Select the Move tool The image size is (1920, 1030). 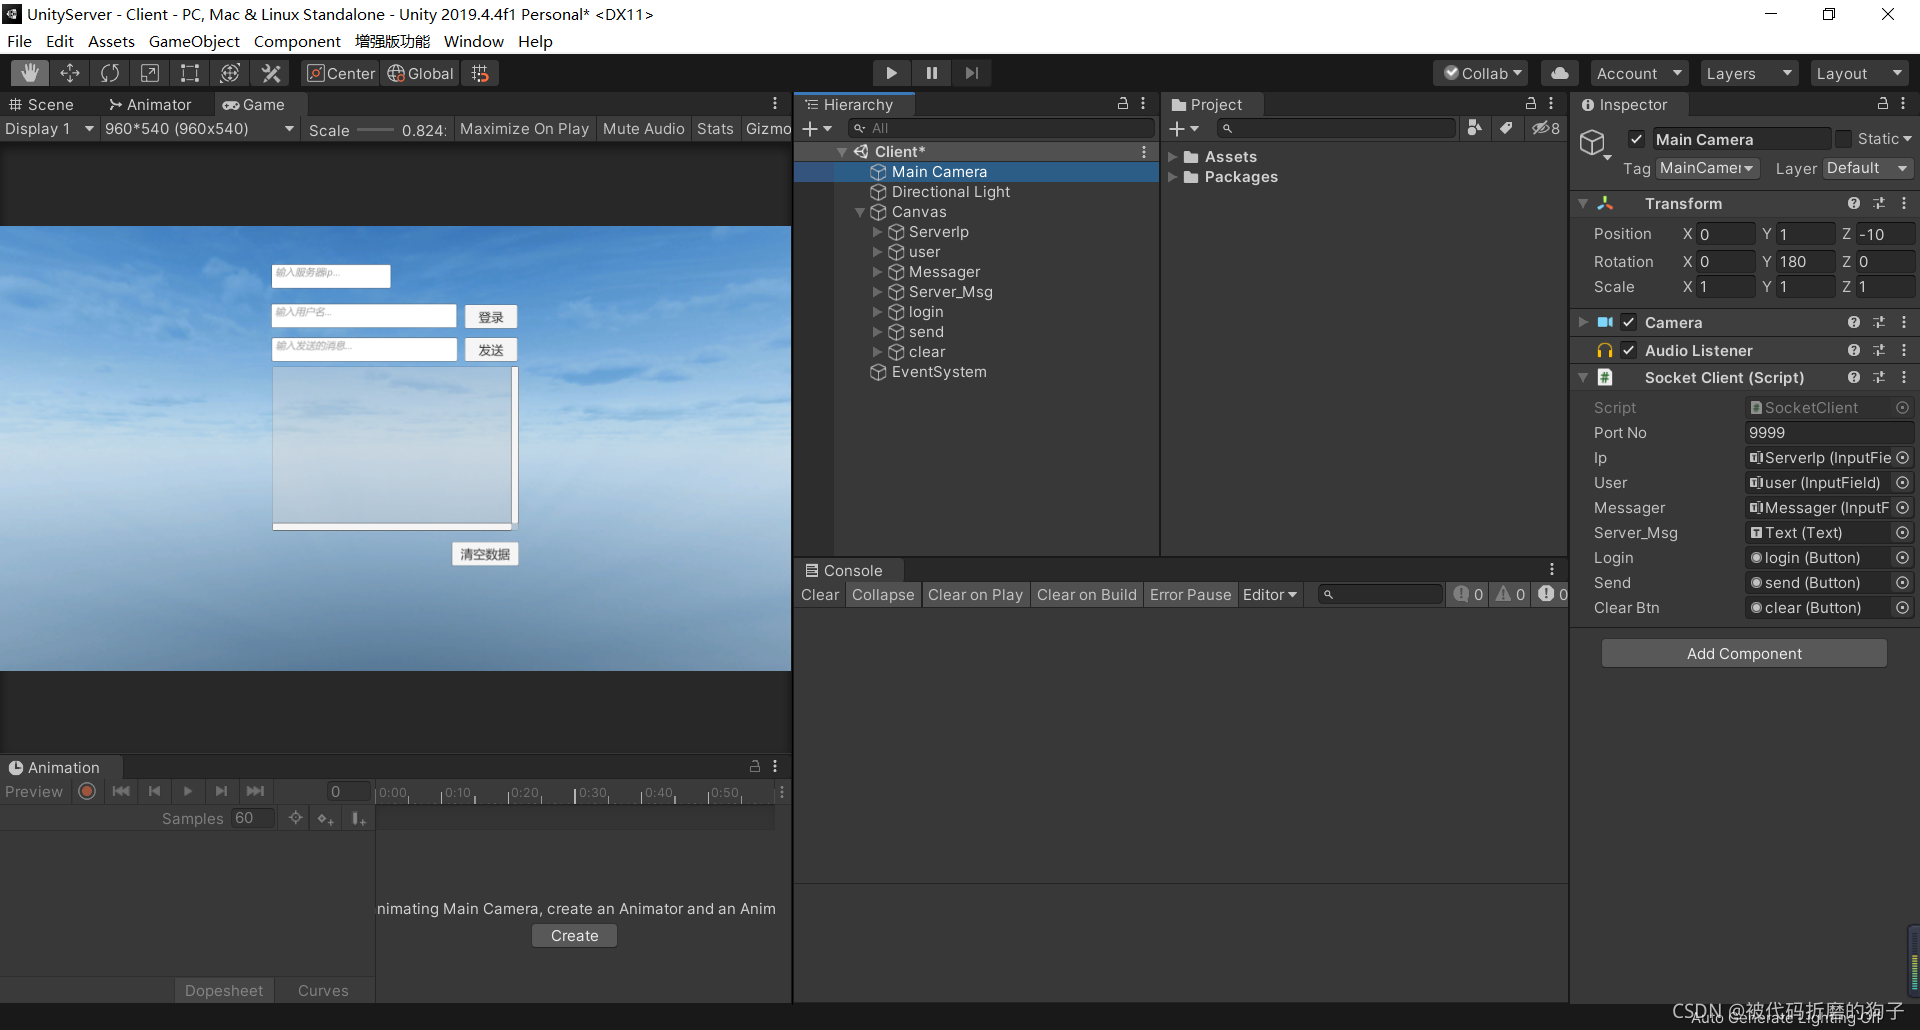tap(69, 72)
